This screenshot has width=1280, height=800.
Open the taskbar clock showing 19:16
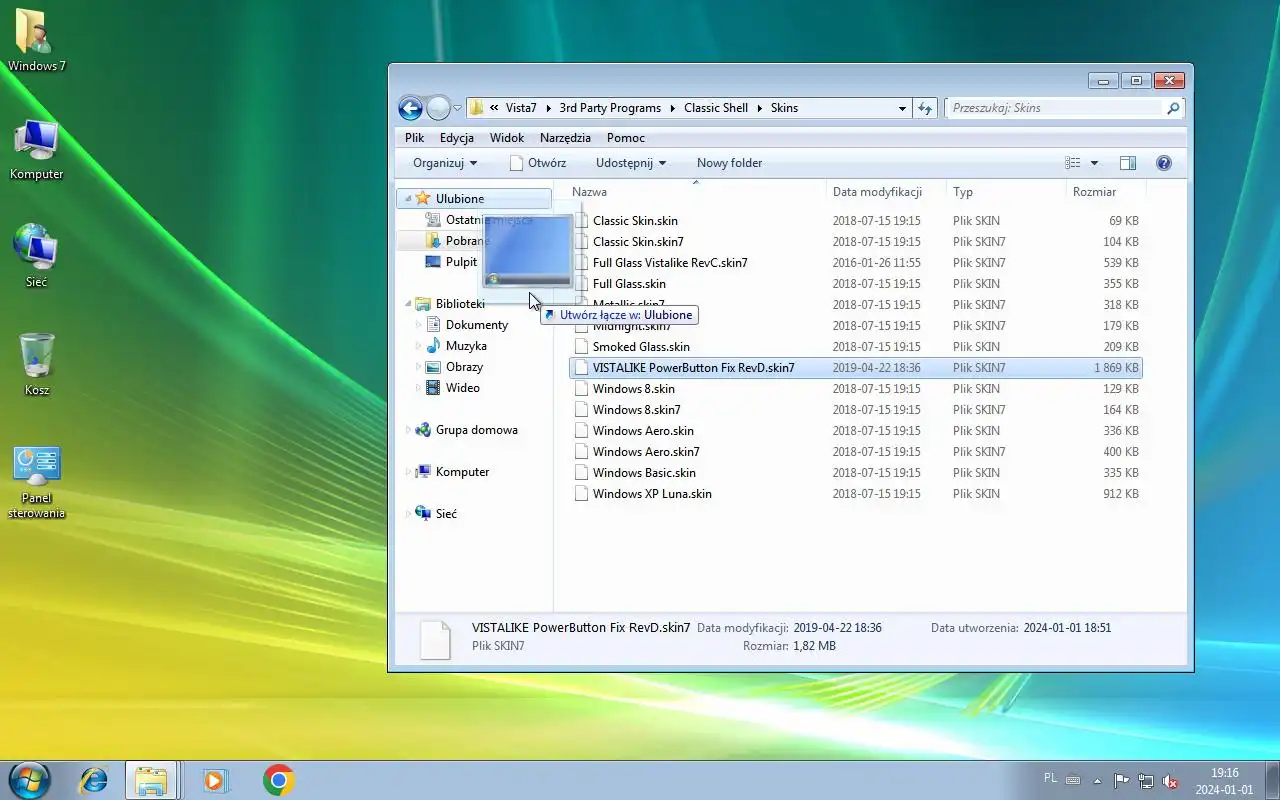1224,781
